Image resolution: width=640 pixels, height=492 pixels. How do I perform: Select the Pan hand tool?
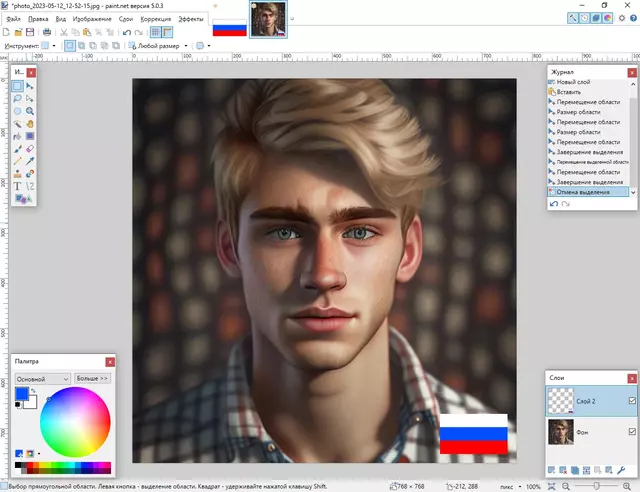30,124
